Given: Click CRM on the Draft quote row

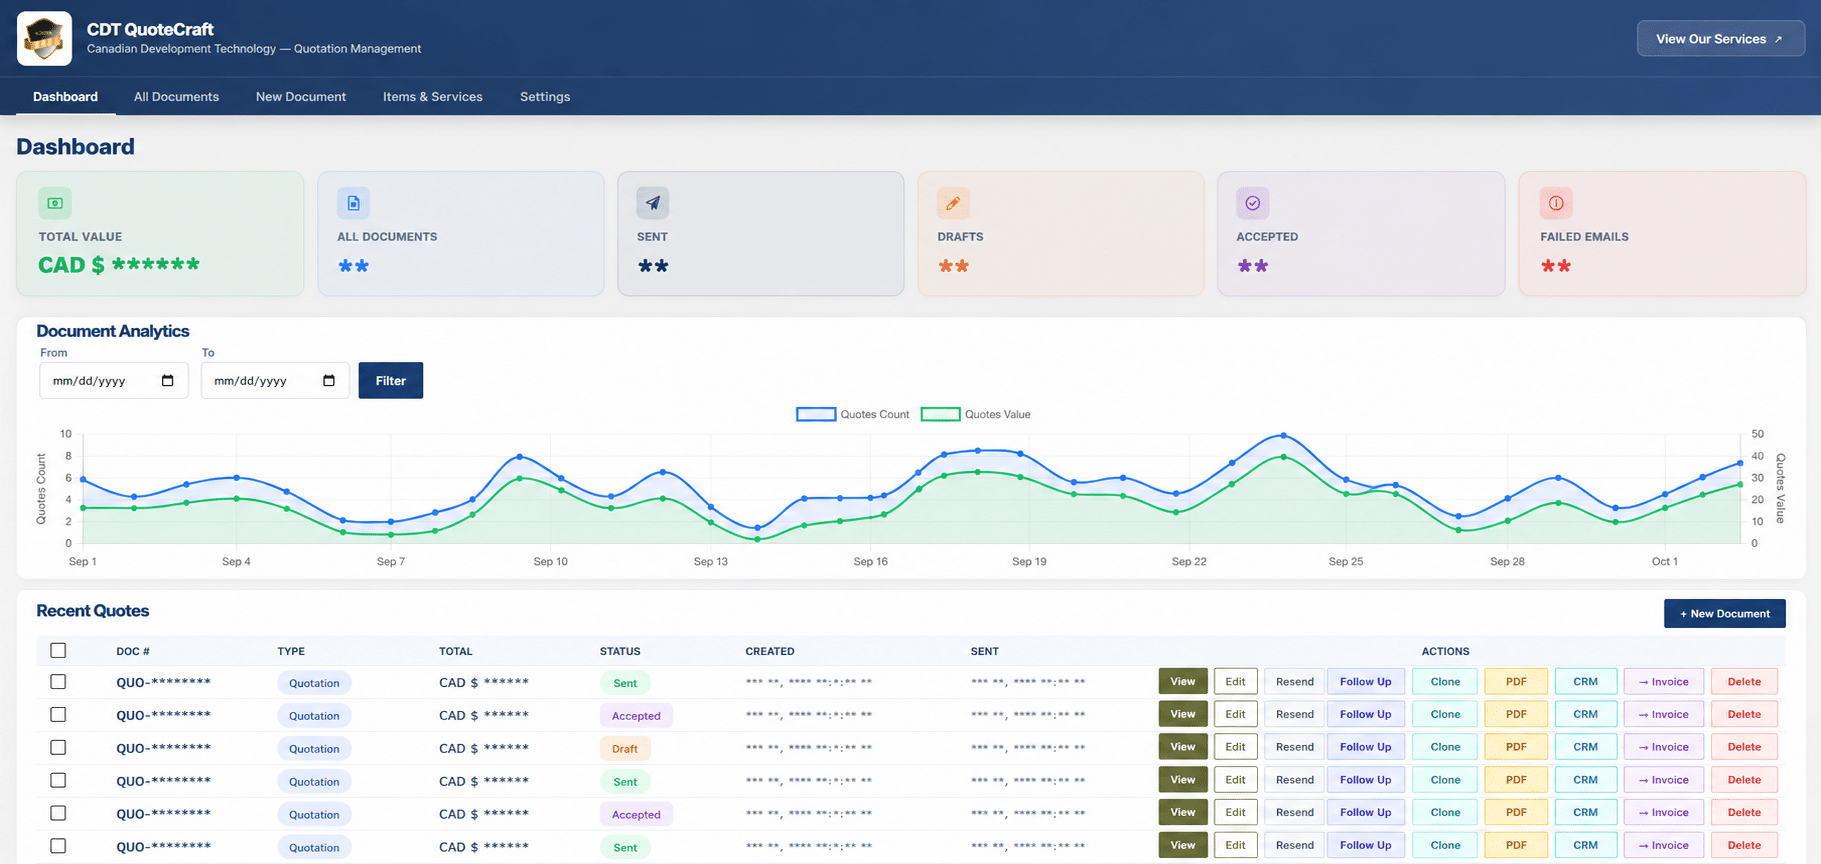Looking at the screenshot, I should tap(1585, 747).
